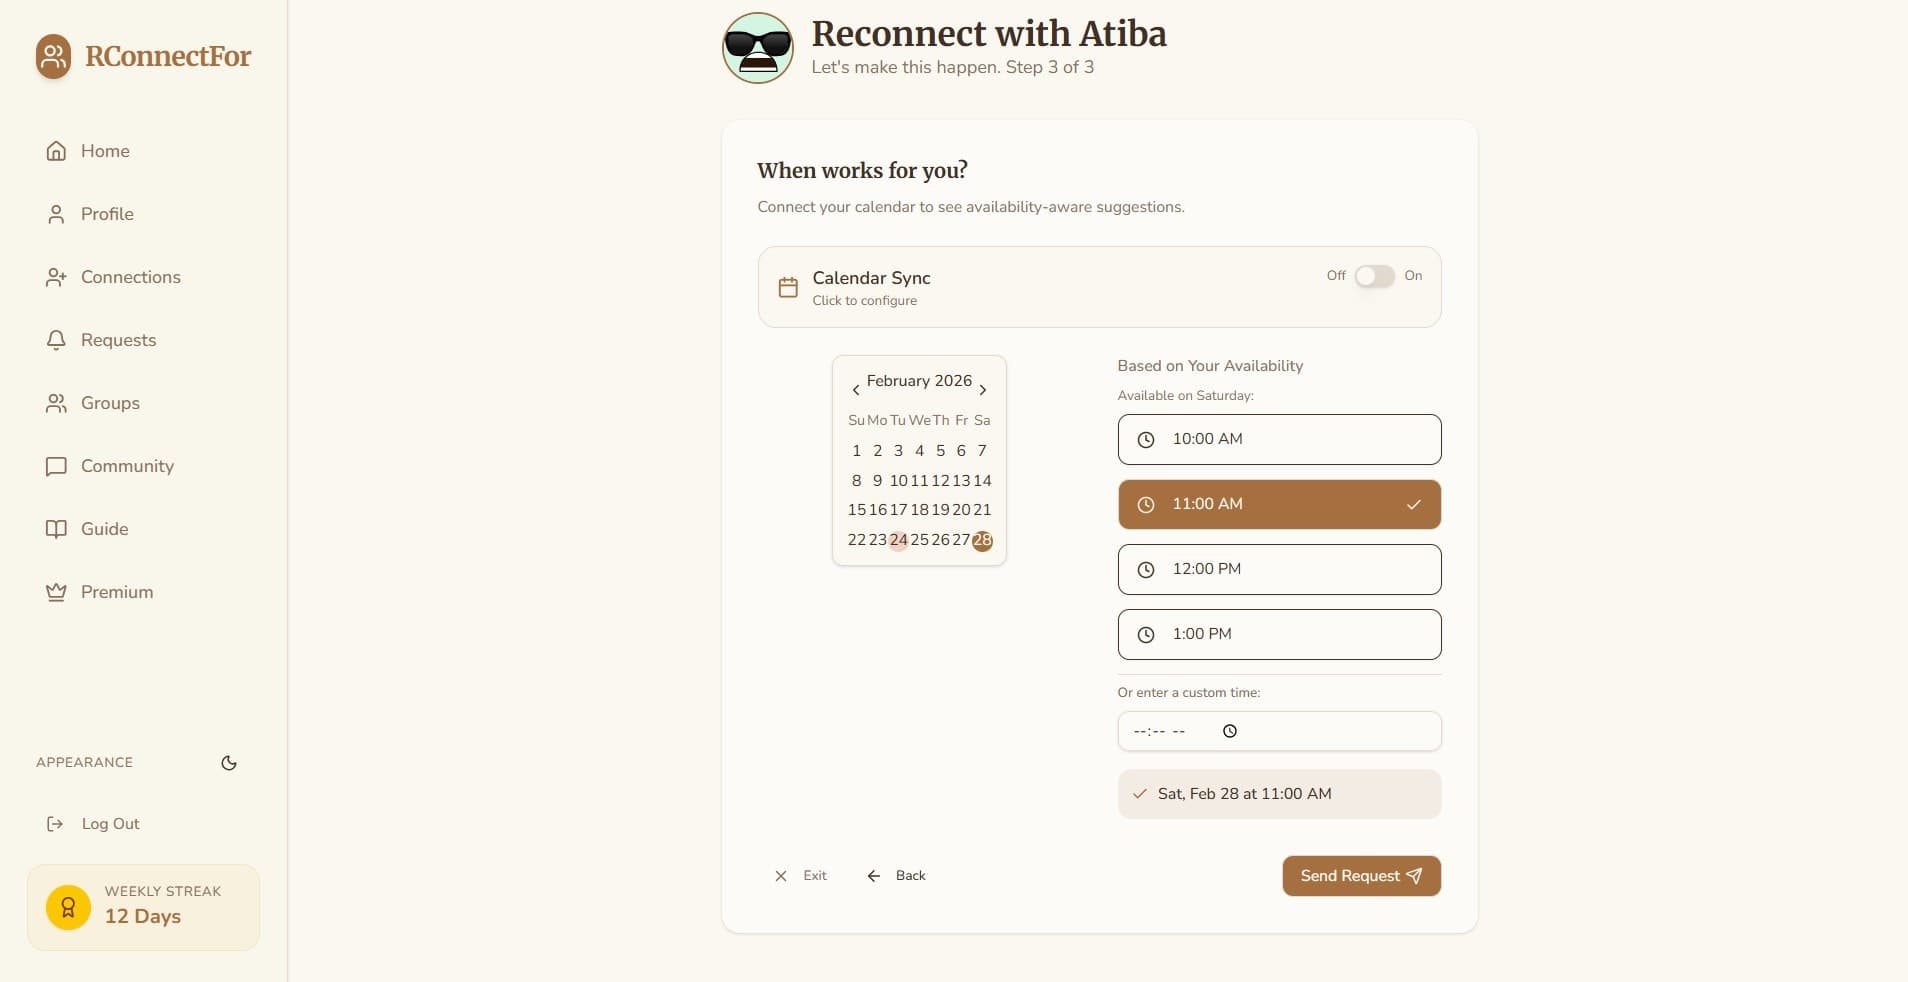Select the Home icon in sidebar
The height and width of the screenshot is (982, 1908).
[57, 150]
